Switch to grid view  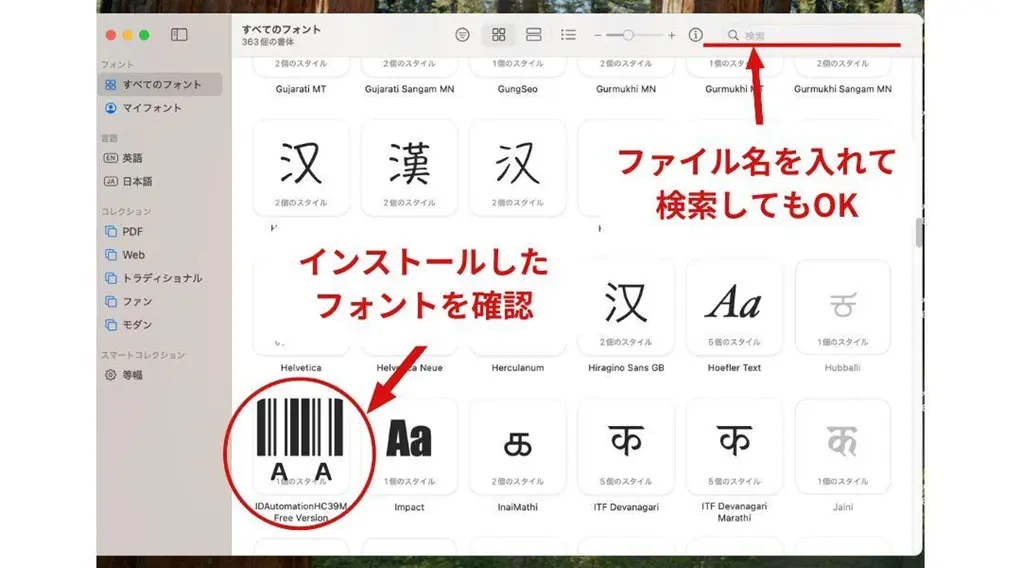[499, 35]
